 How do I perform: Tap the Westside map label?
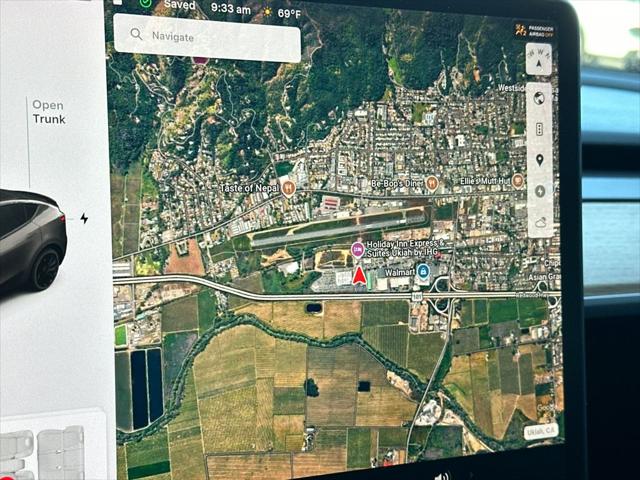pyautogui.click(x=511, y=88)
